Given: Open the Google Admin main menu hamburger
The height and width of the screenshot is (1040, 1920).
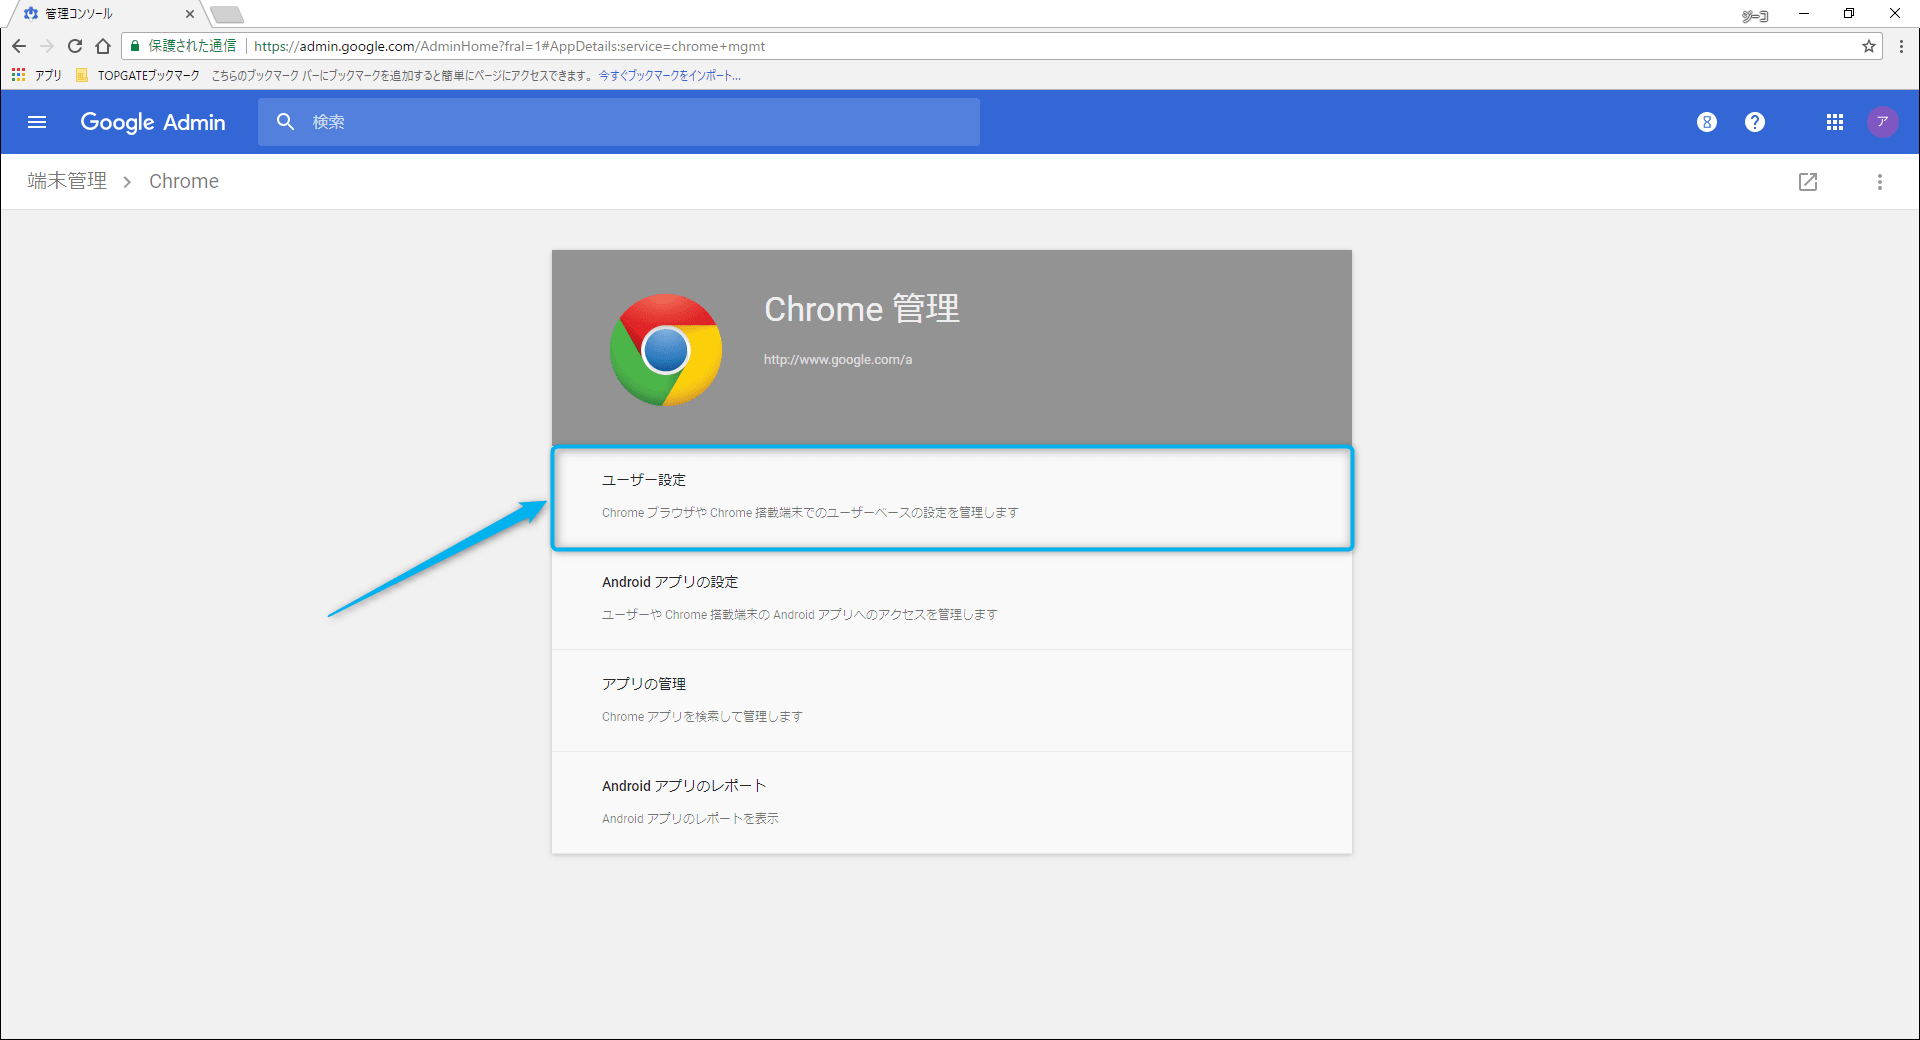Looking at the screenshot, I should point(37,122).
